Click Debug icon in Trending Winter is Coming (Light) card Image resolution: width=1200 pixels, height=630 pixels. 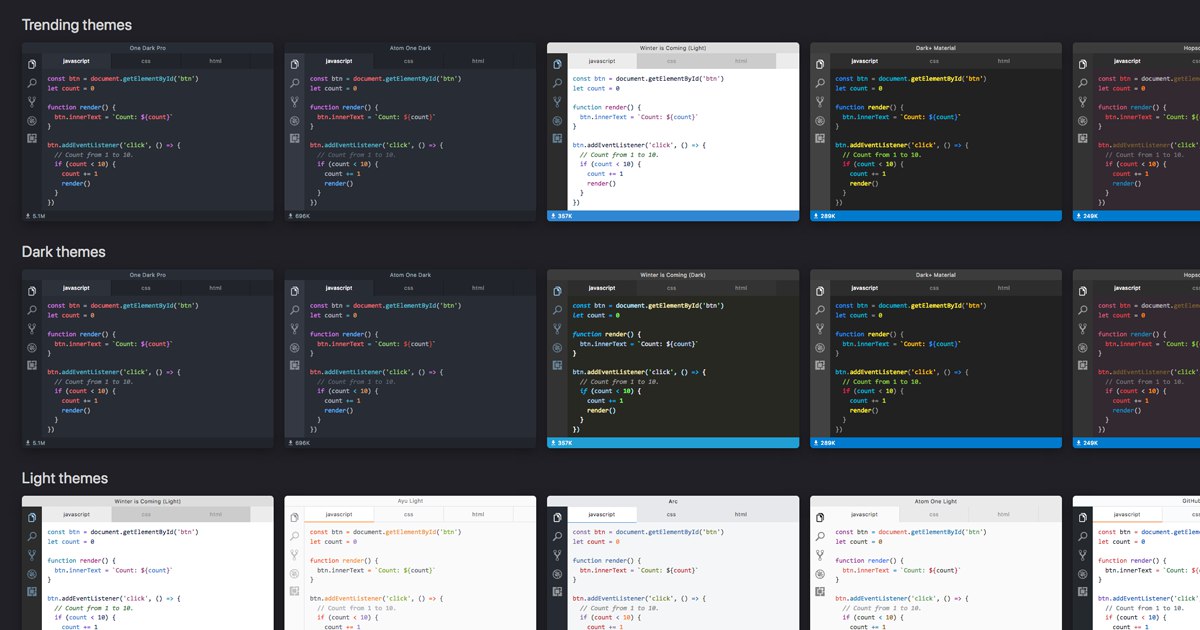pos(557,120)
